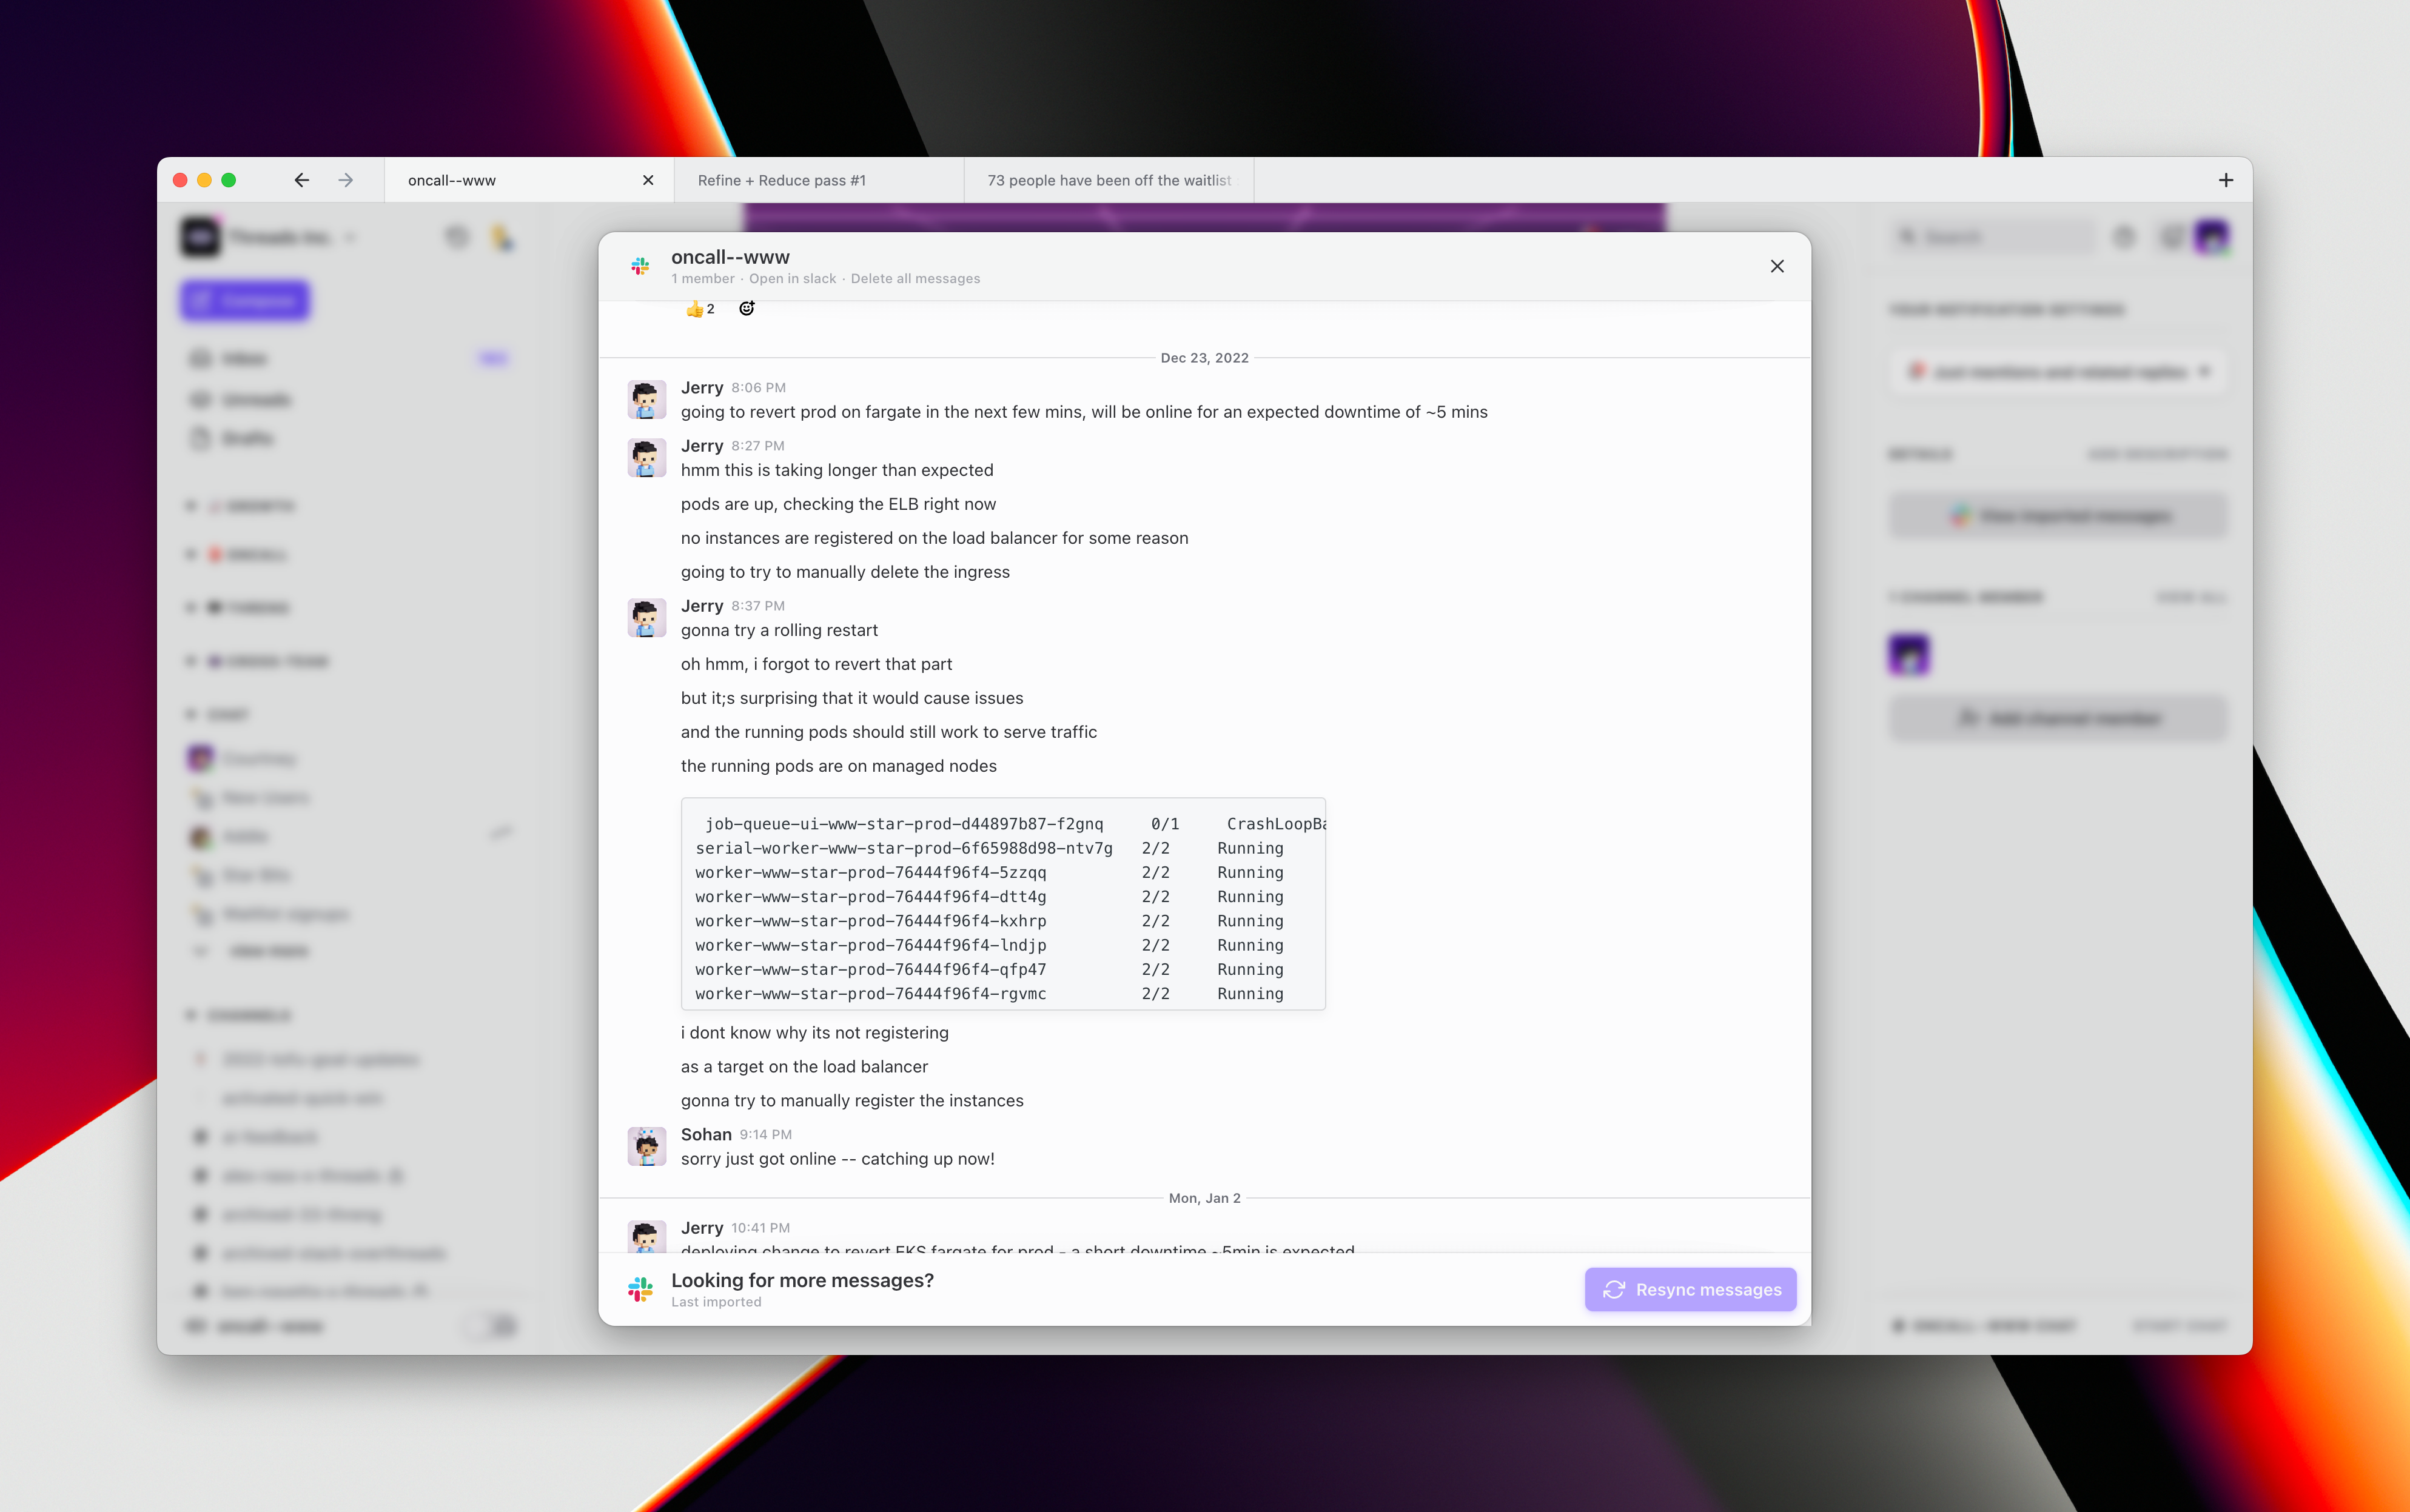Click Jerry's name on the 8:06 PM message
2410x1512 pixels.
[702, 387]
